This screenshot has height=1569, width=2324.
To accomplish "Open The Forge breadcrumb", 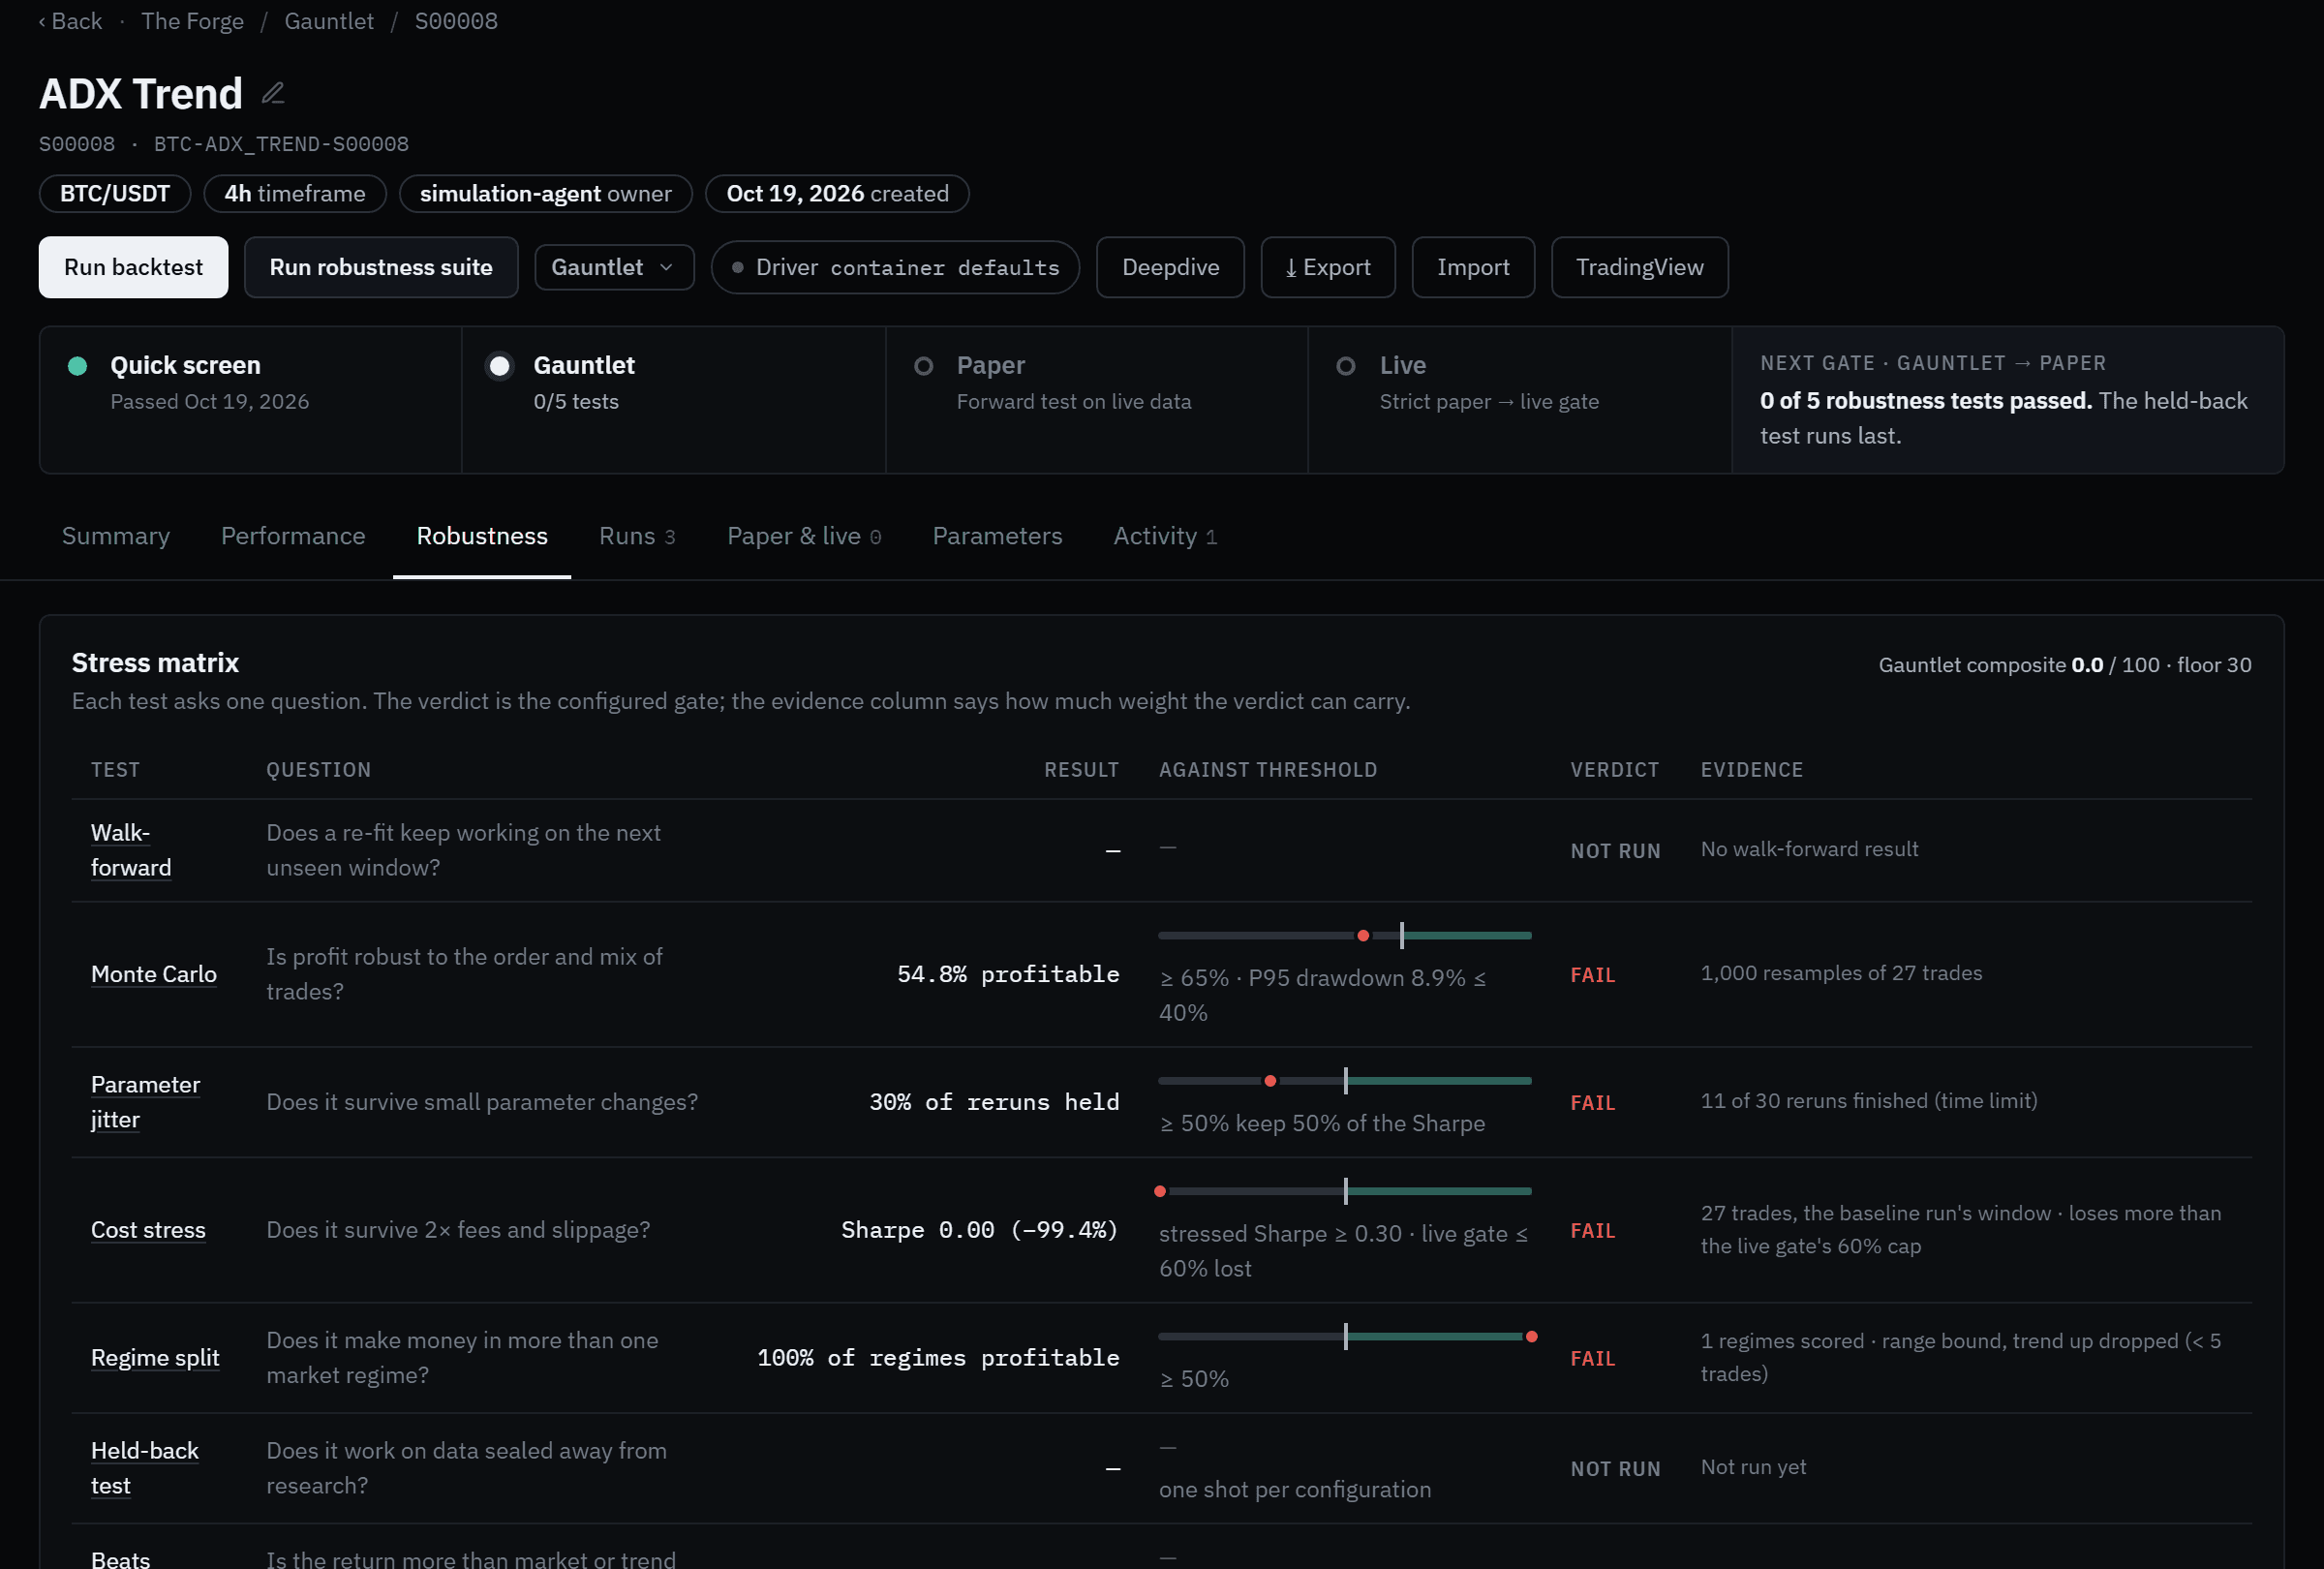I will click(x=193, y=21).
